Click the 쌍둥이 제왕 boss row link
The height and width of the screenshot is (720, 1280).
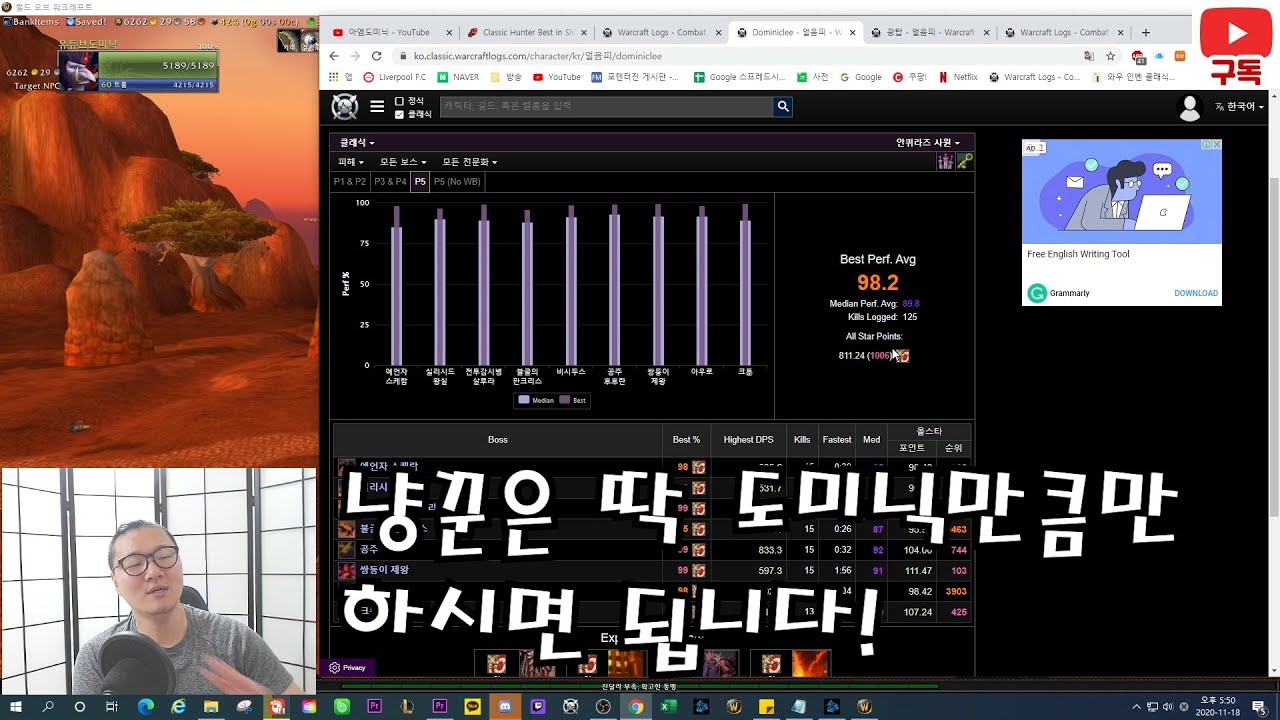click(x=384, y=570)
